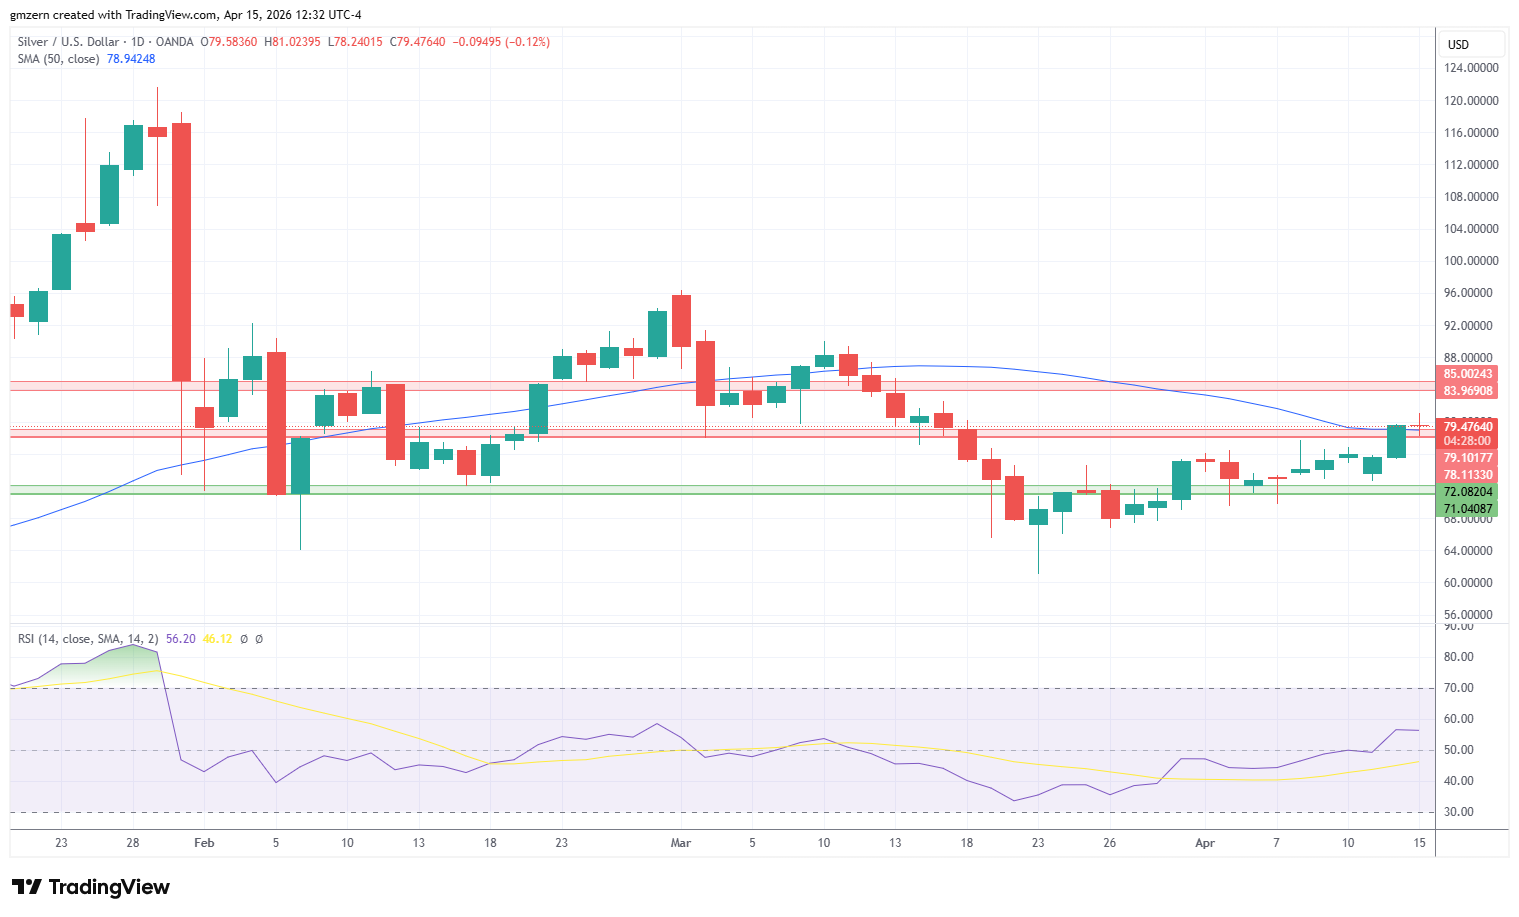Select the SMA (50, close) indicator label

coord(58,59)
